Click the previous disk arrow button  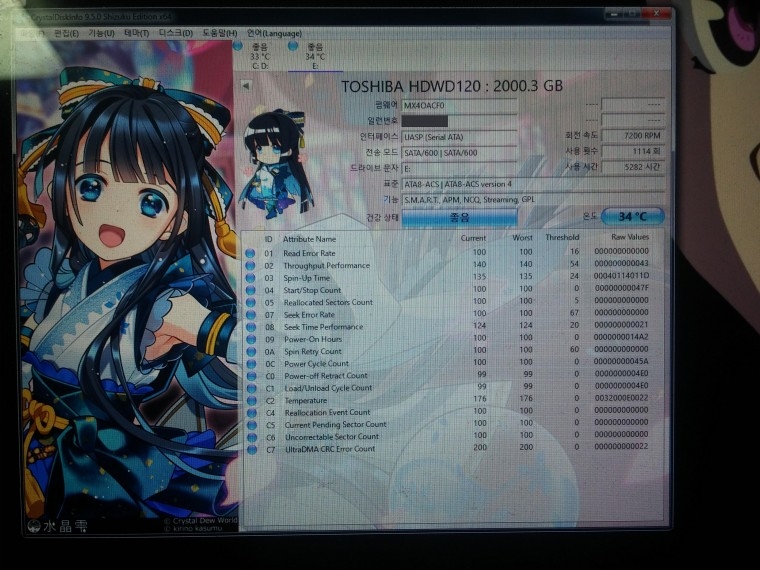[x=246, y=86]
